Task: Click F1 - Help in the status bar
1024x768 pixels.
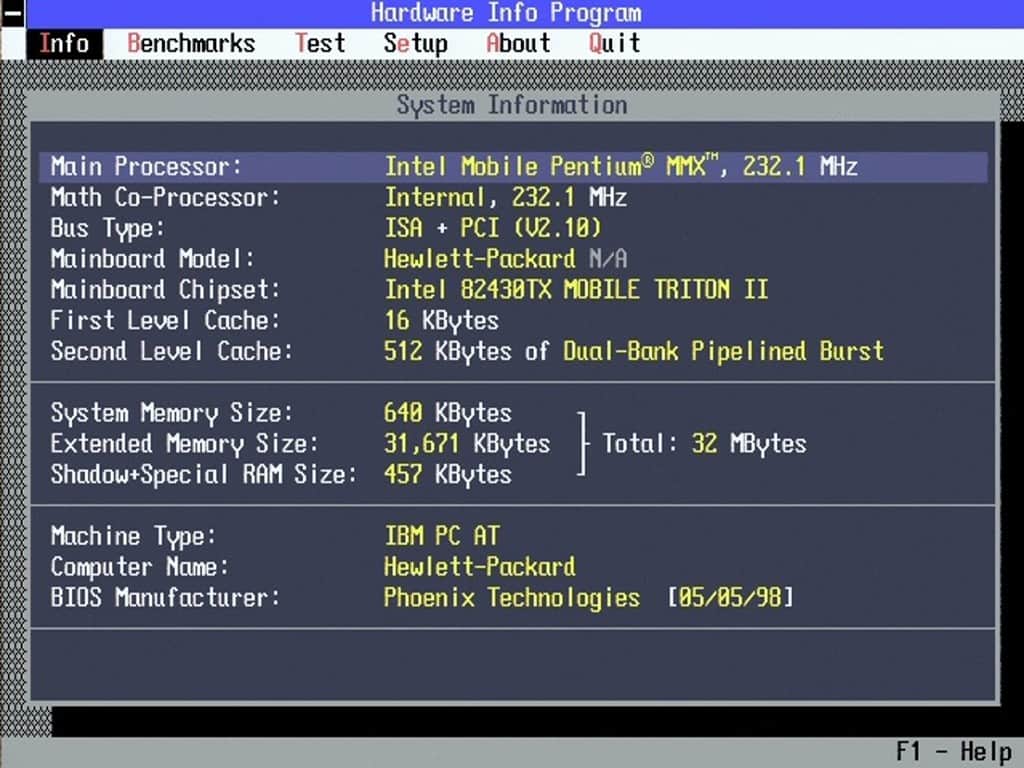Action: 953,752
